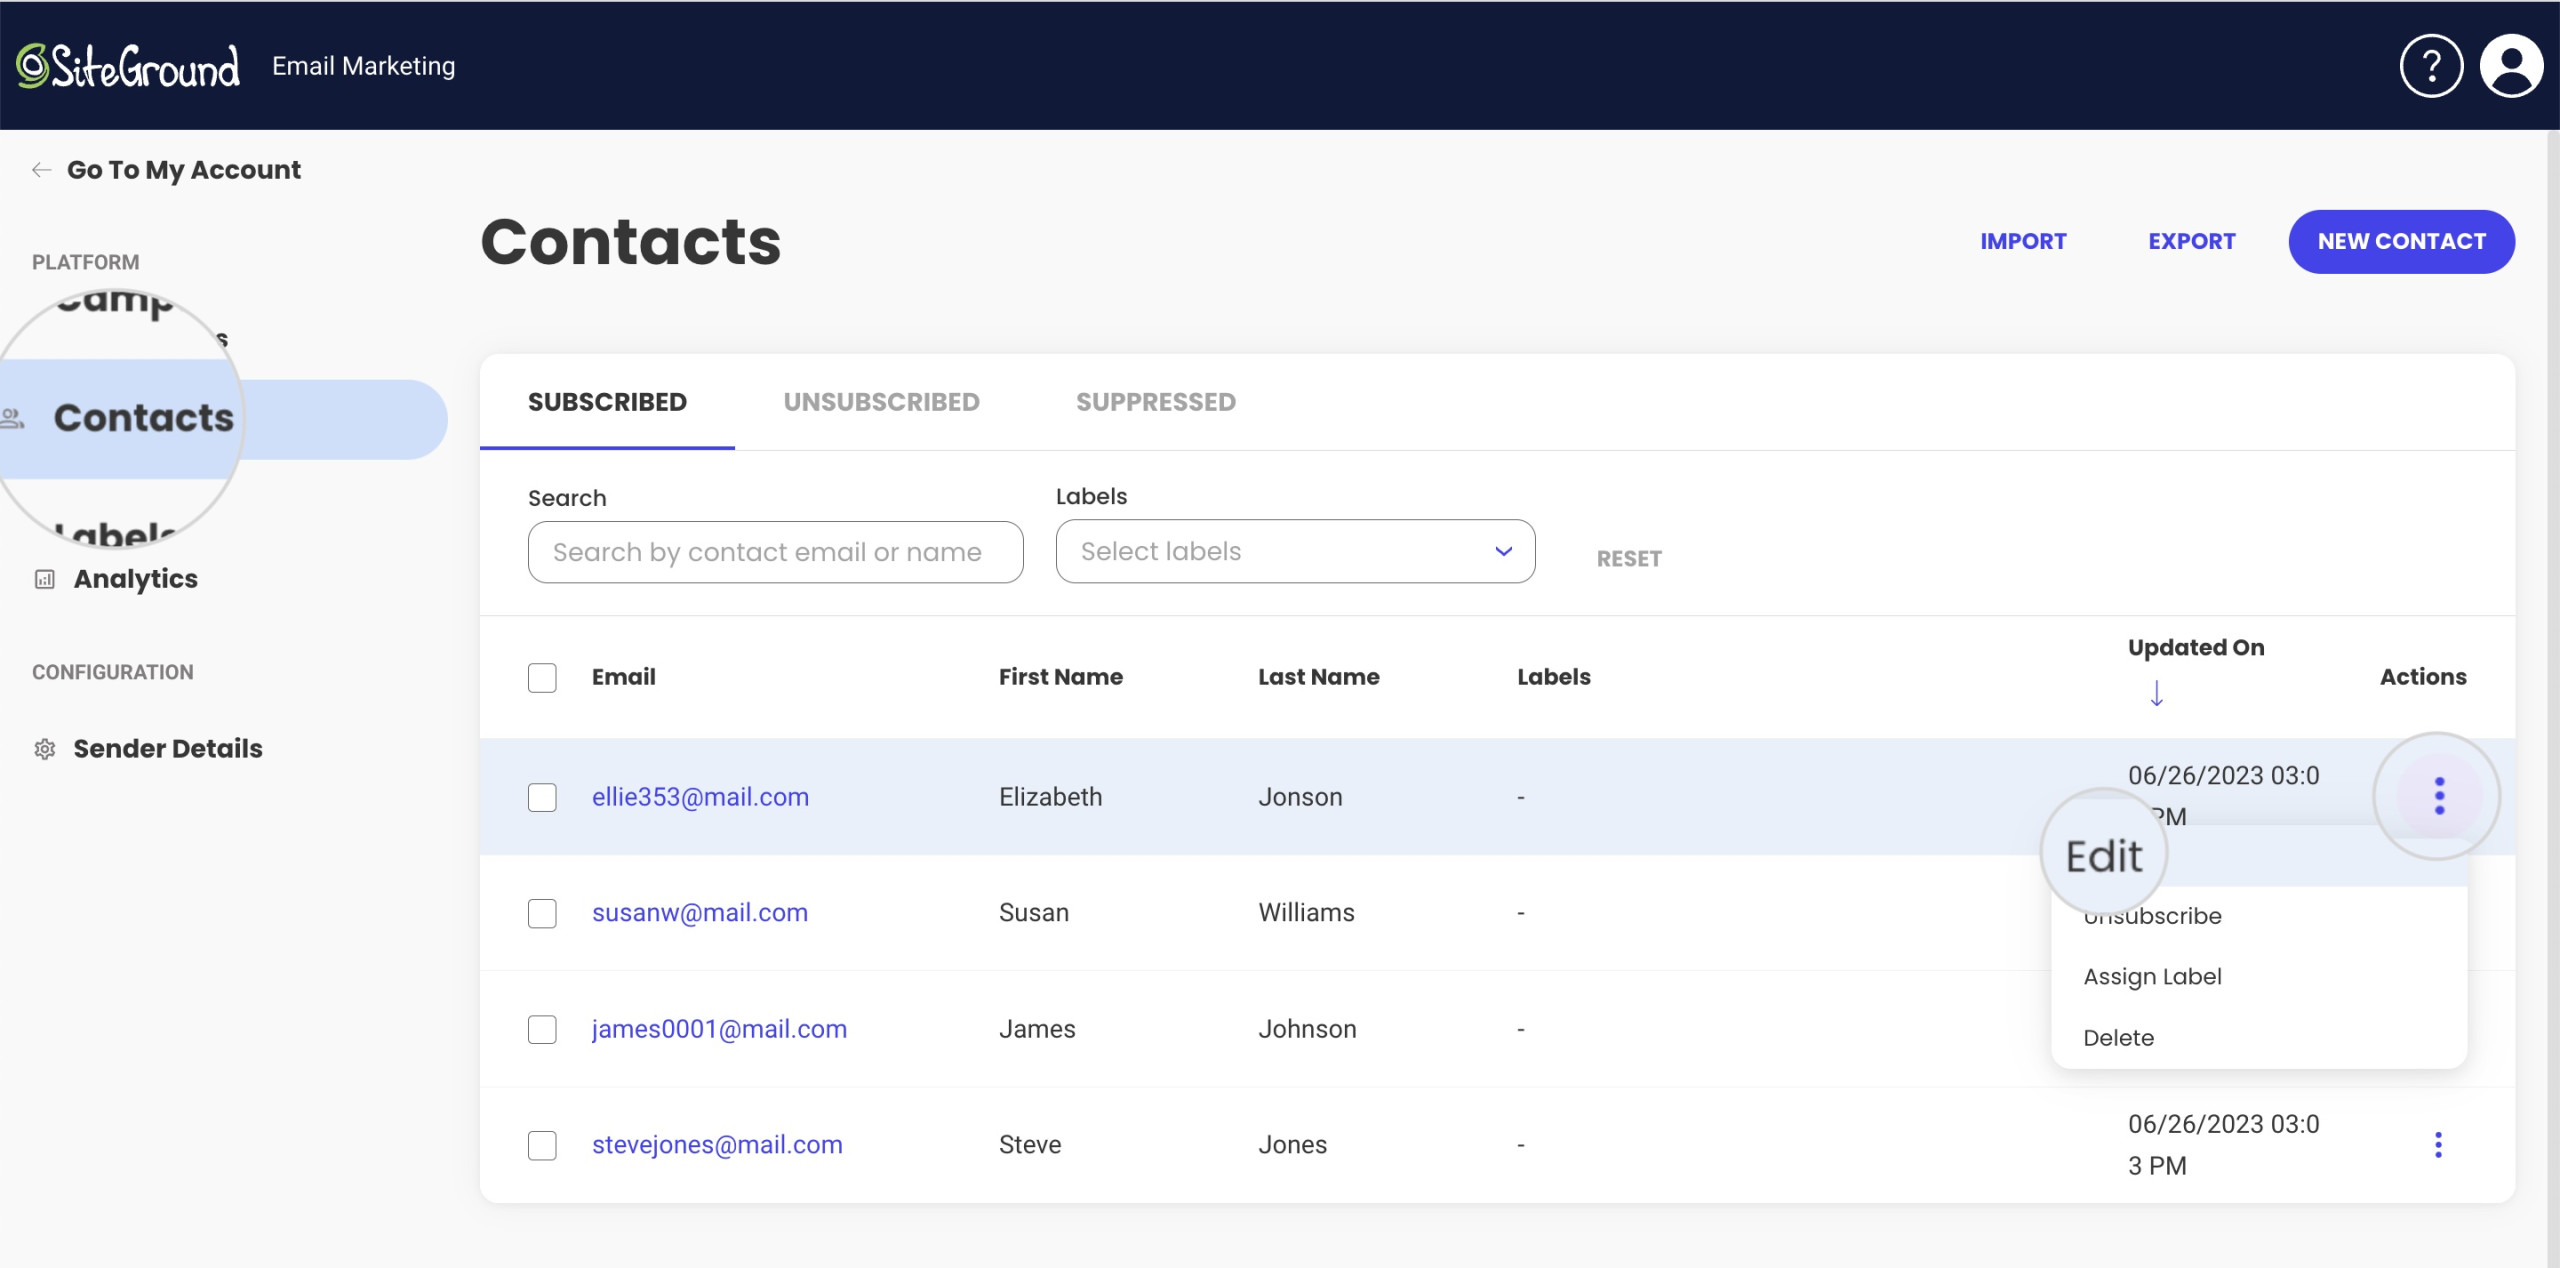Switch to the UNSUBSCRIBED tab
Screen dimensions: 2560x1268
coord(882,400)
